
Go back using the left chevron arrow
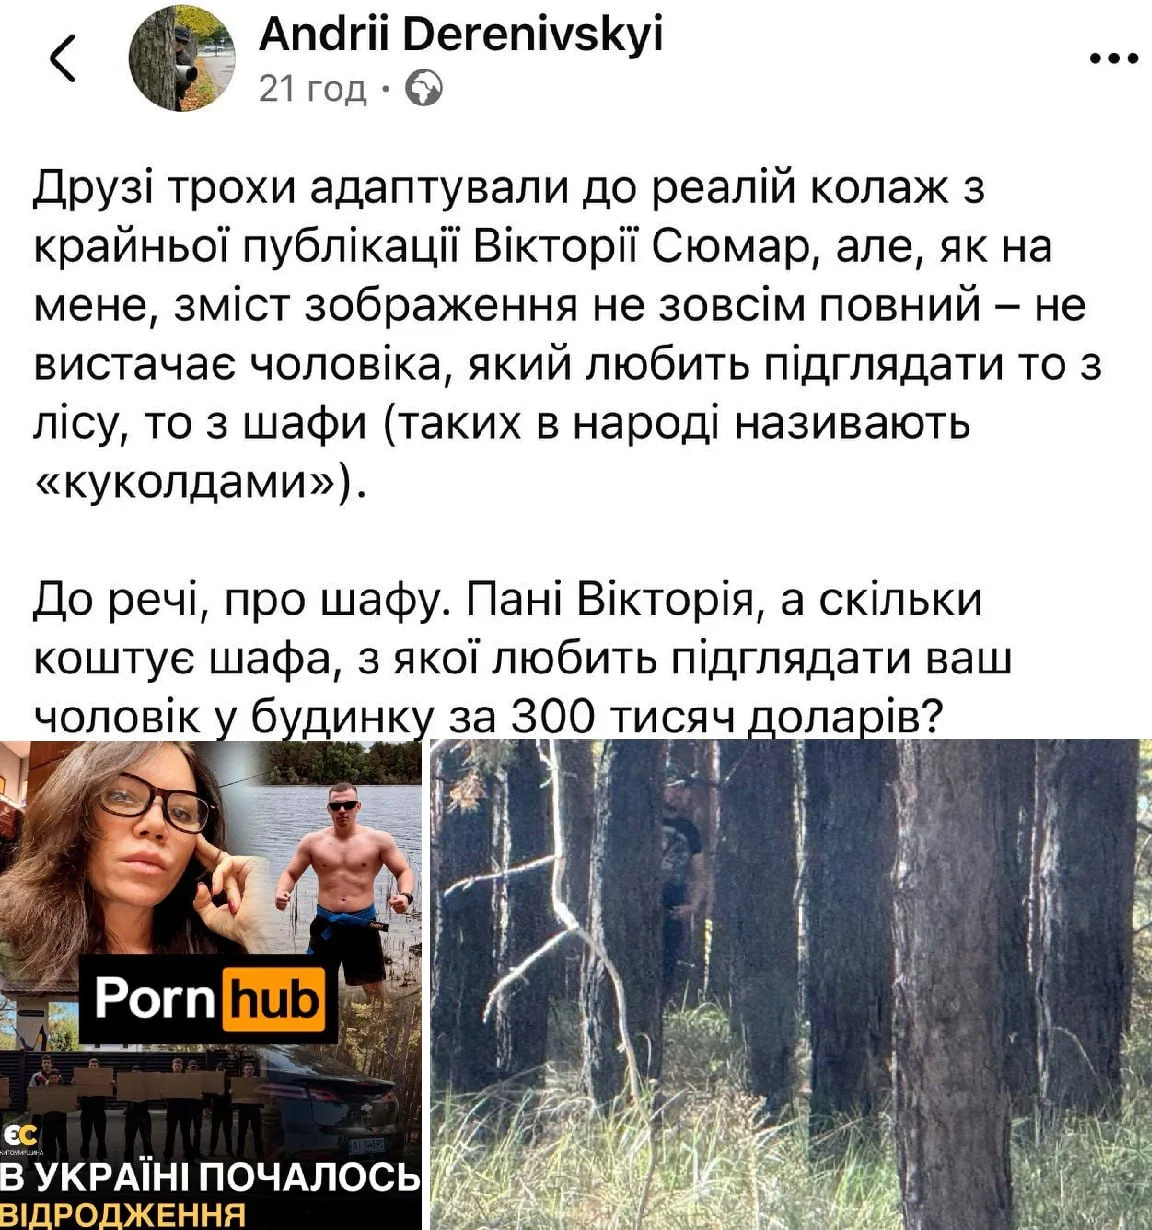(x=62, y=58)
